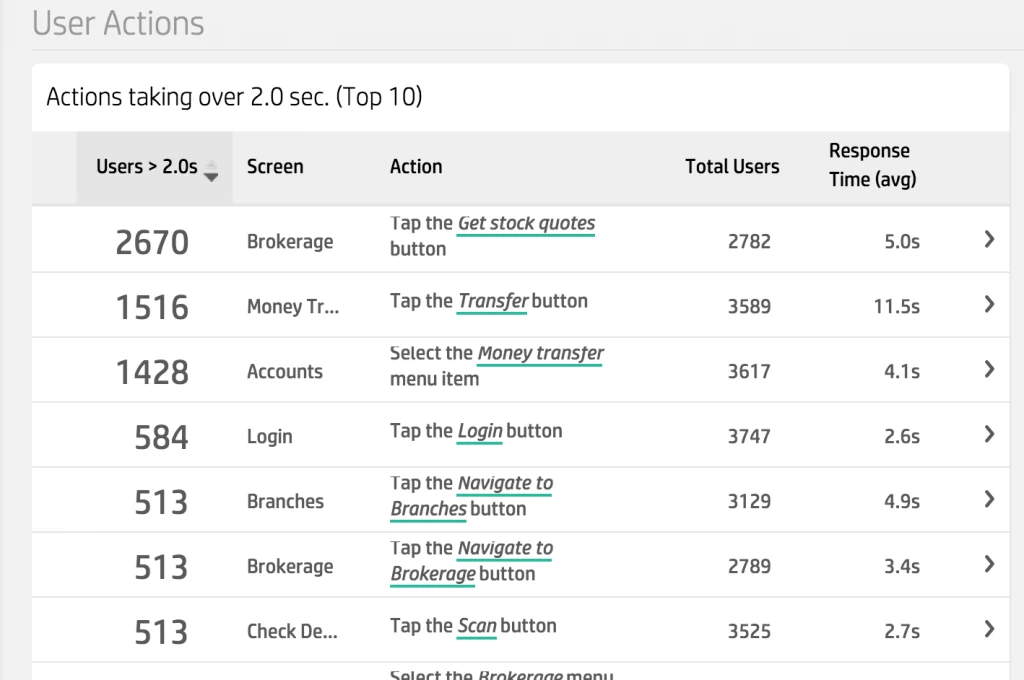The width and height of the screenshot is (1024, 680).
Task: Click response time 3.4s
Action: point(902,566)
